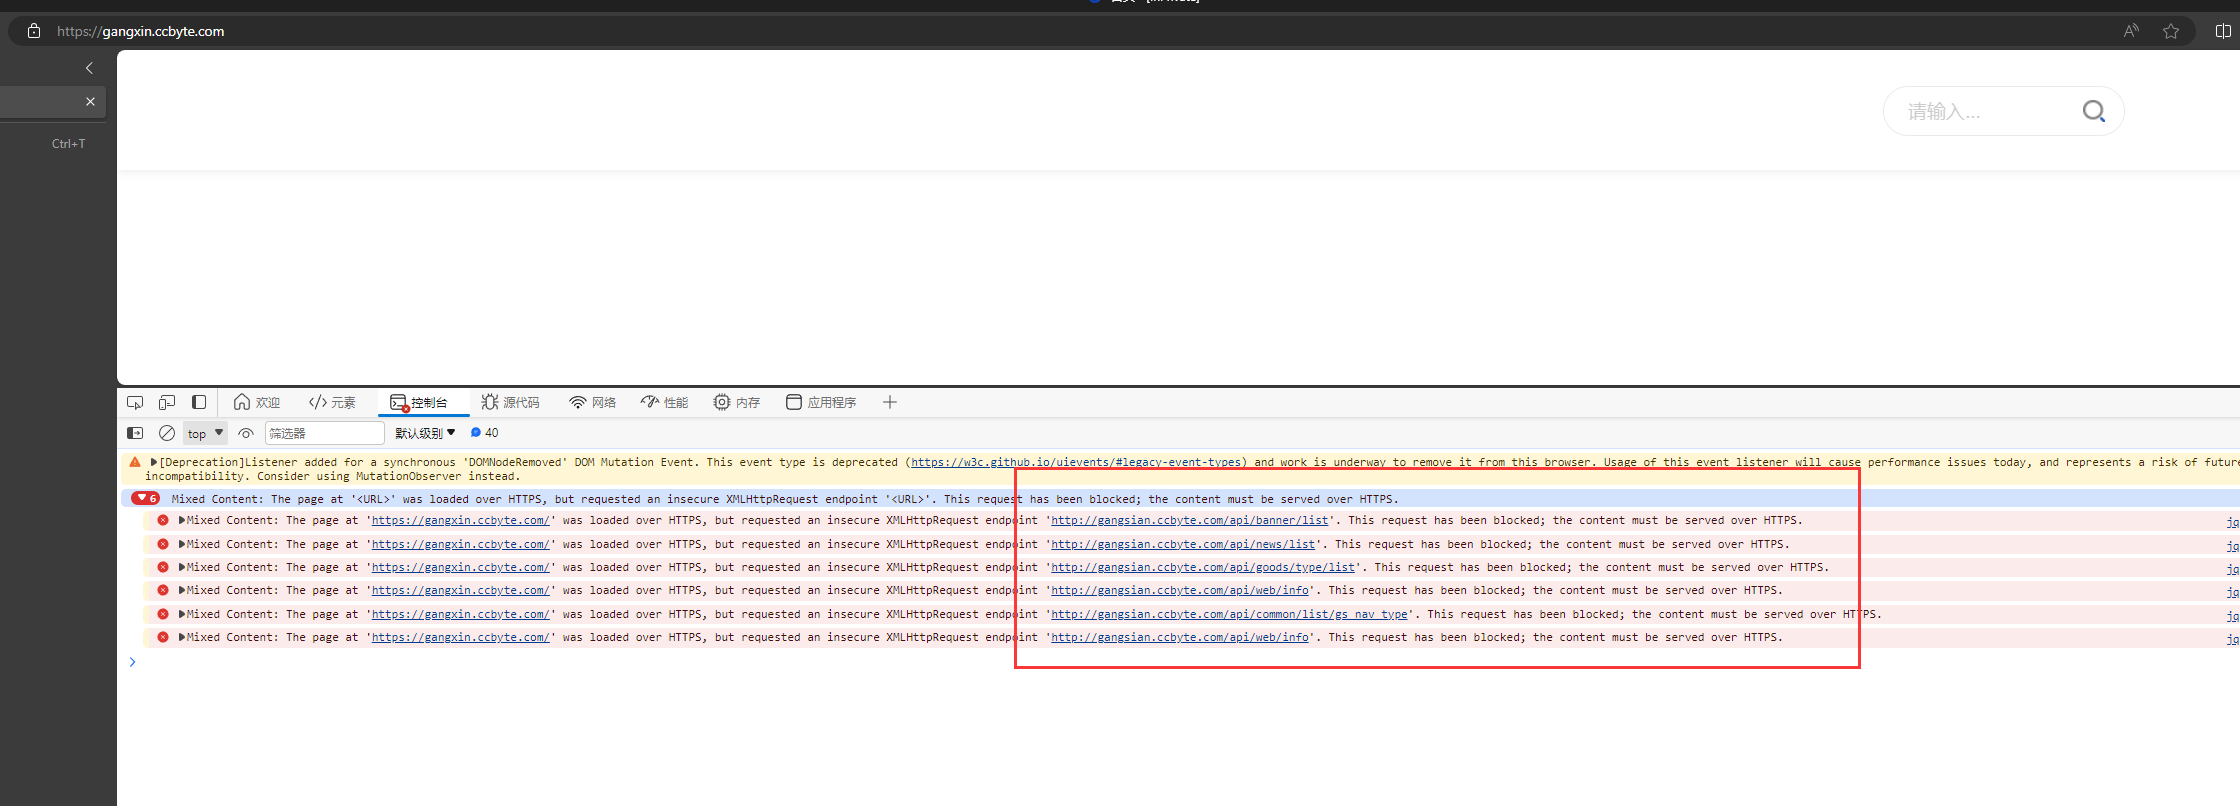The image size is (2240, 806).
Task: Open the 欢迎 welcome tab
Action: [x=257, y=402]
